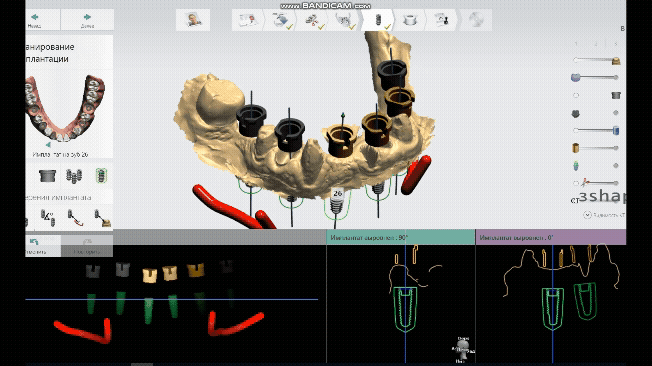Select implant label 26 in 3D view
Viewport: 652px width, 366px height.
pos(337,193)
